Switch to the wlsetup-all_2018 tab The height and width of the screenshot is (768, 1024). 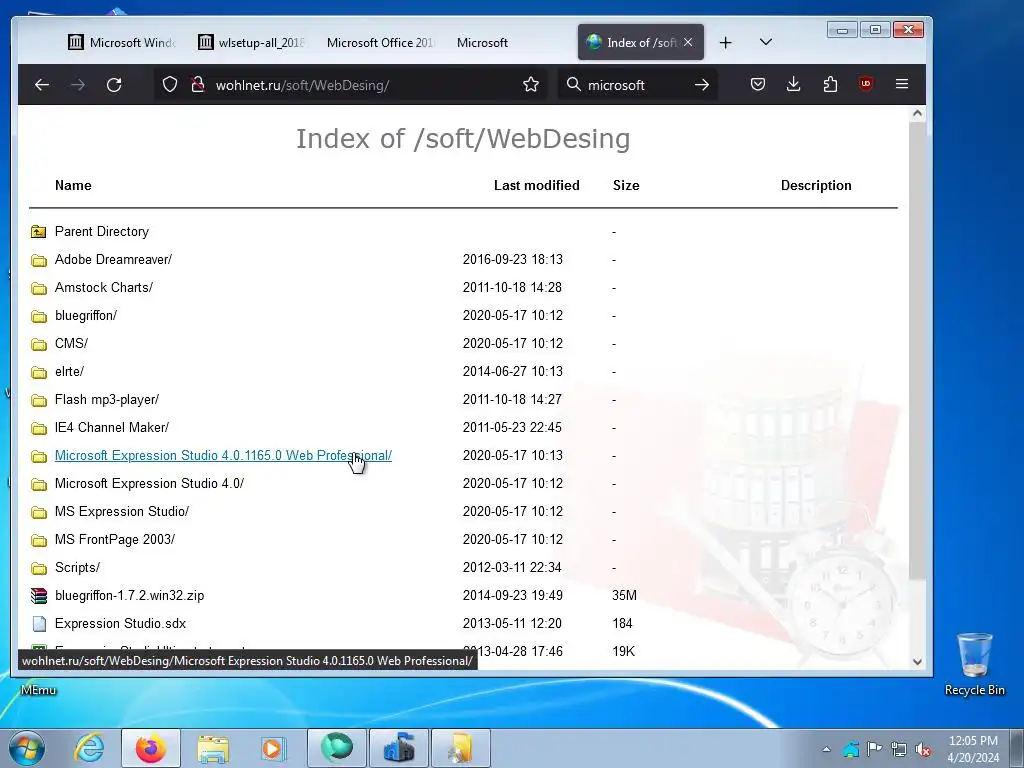click(x=251, y=42)
